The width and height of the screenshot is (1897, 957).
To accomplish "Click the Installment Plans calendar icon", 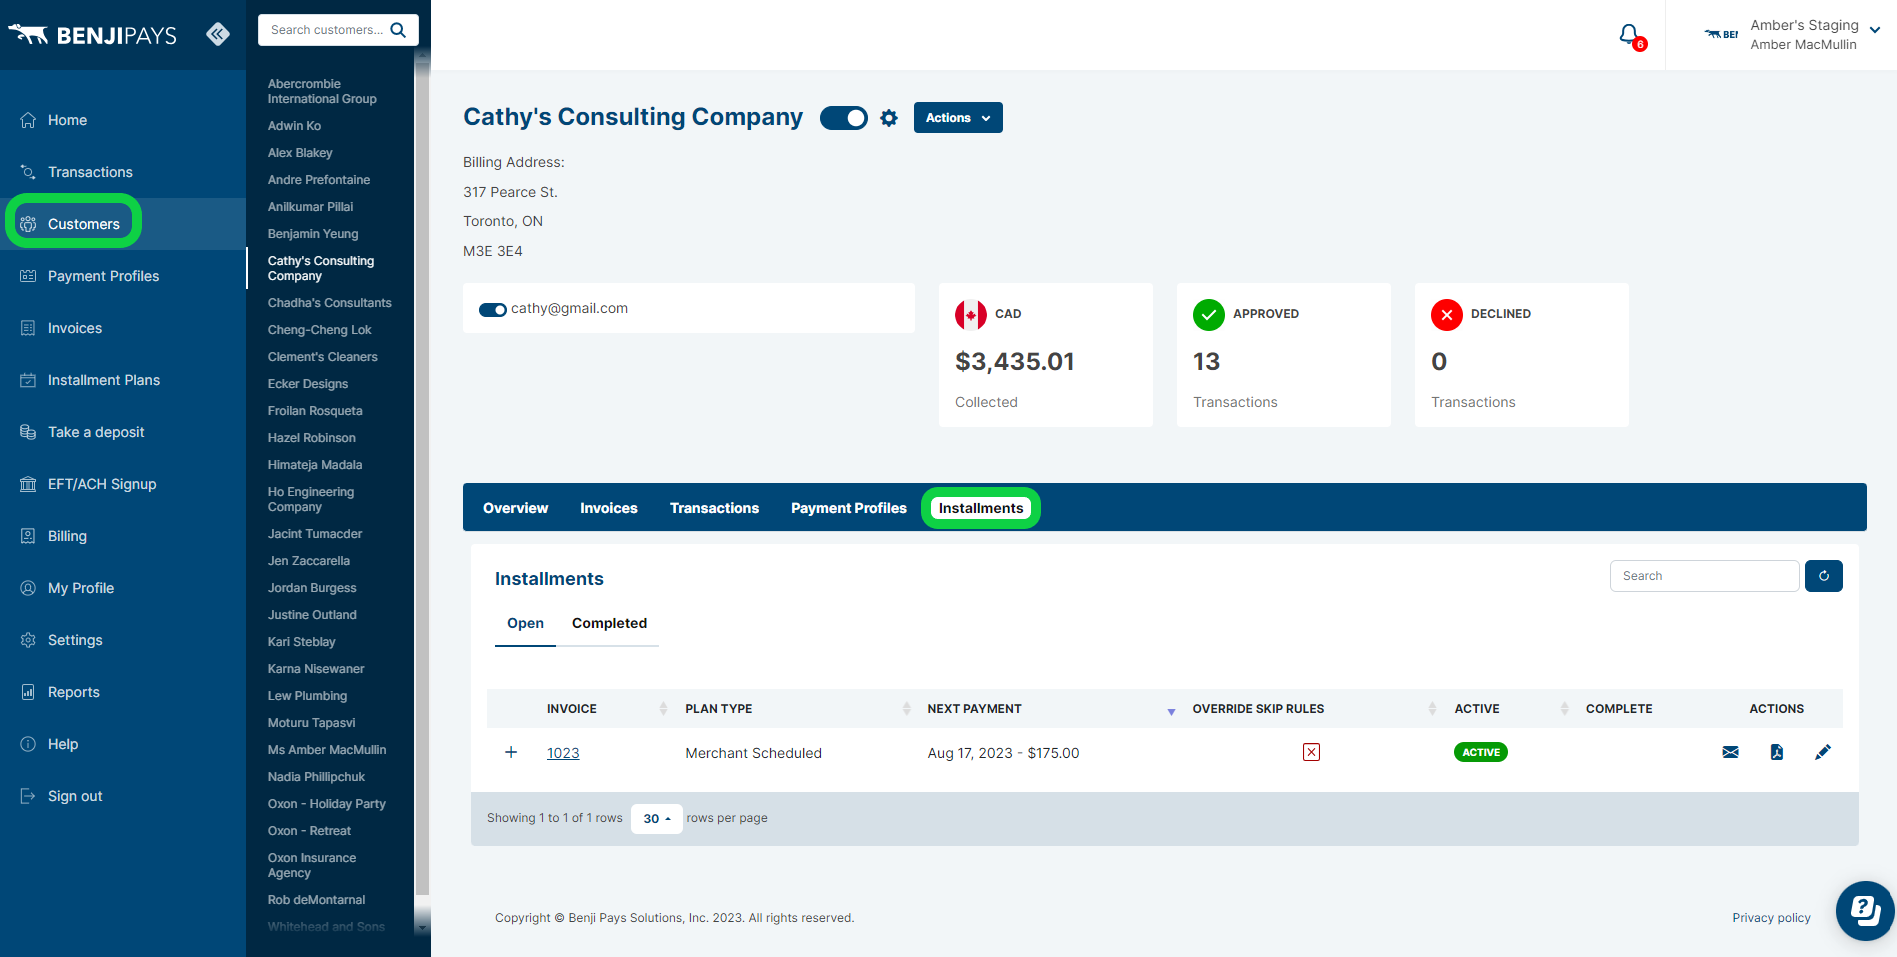I will point(28,380).
